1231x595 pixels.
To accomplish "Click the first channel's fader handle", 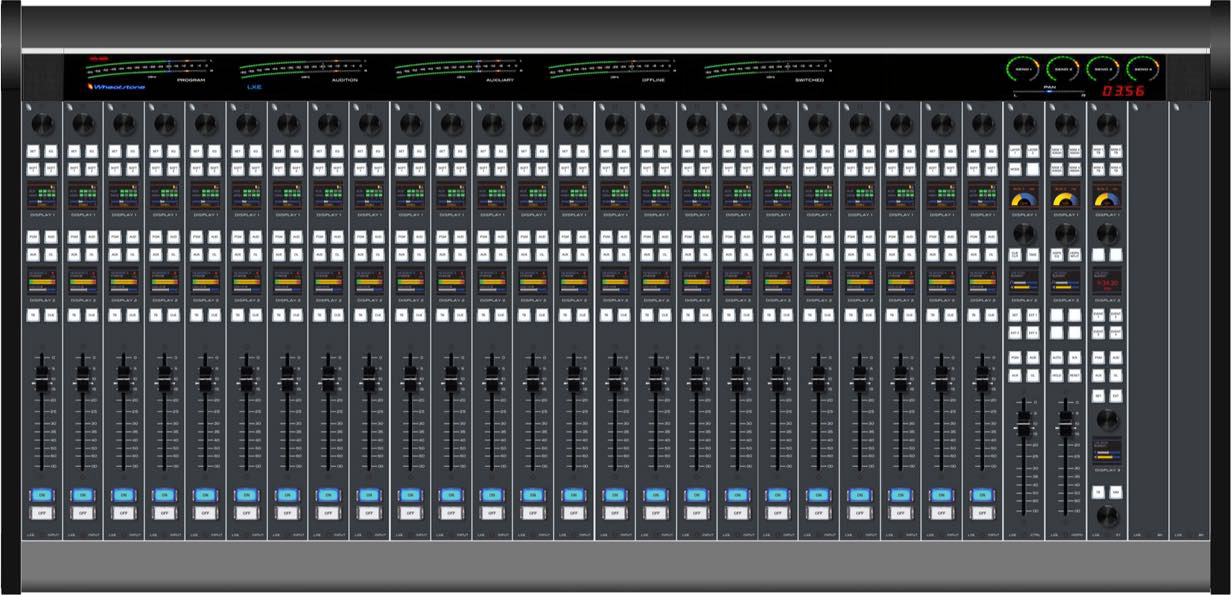I will click(x=41, y=379).
